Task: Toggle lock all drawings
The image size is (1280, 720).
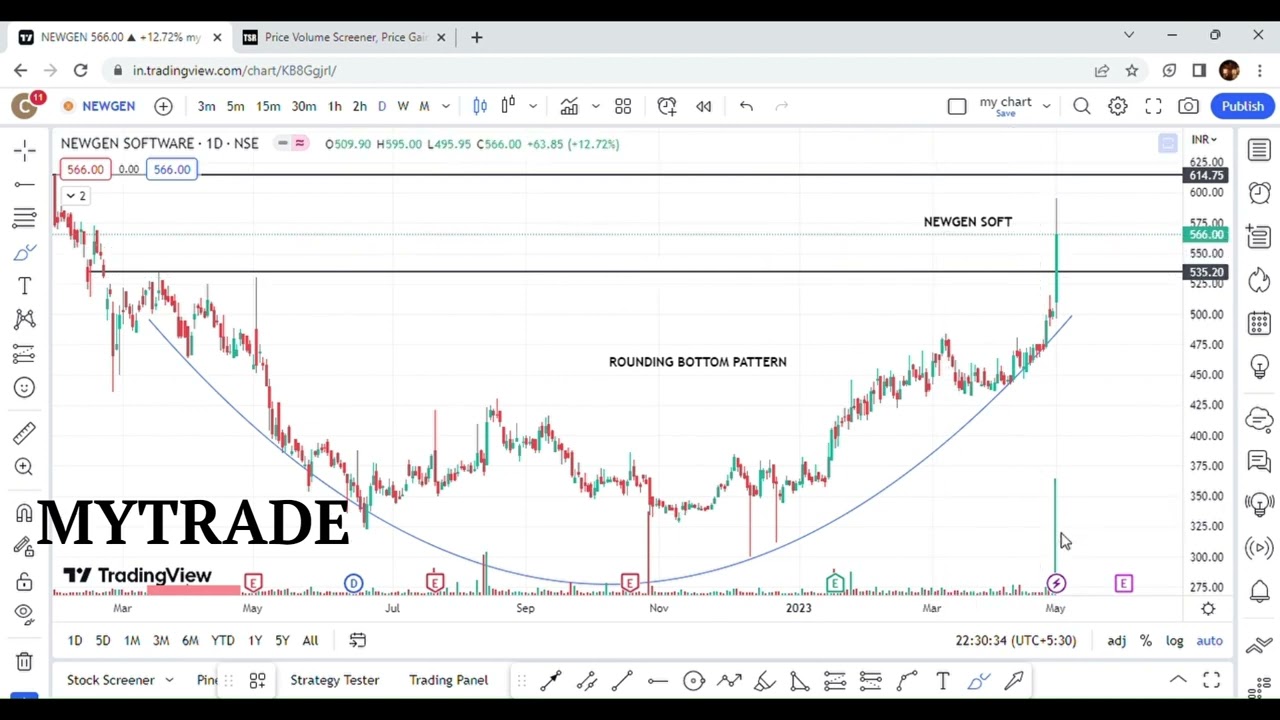Action: (25, 581)
